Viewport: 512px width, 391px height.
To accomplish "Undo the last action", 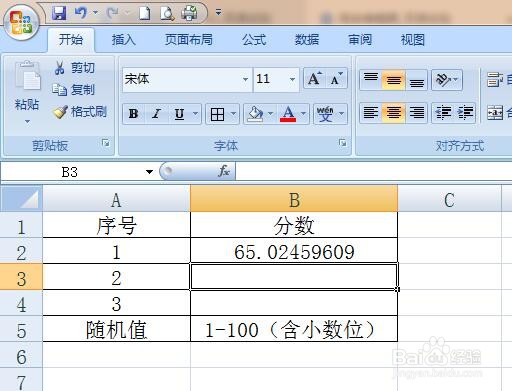I will 80,13.
